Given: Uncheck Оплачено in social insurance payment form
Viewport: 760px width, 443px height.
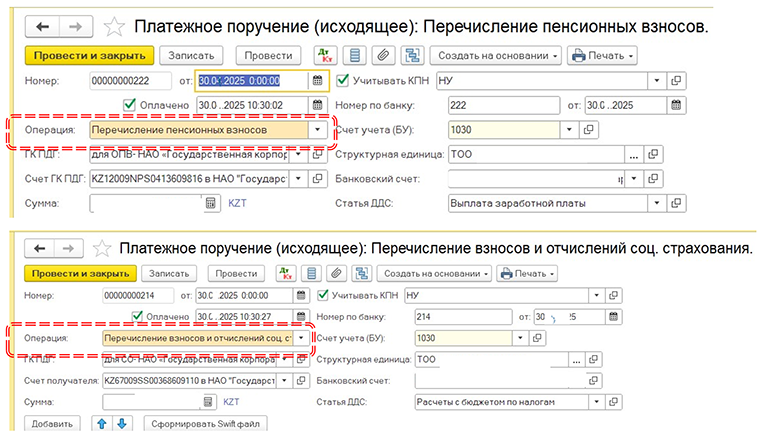Looking at the screenshot, I should coord(128,317).
